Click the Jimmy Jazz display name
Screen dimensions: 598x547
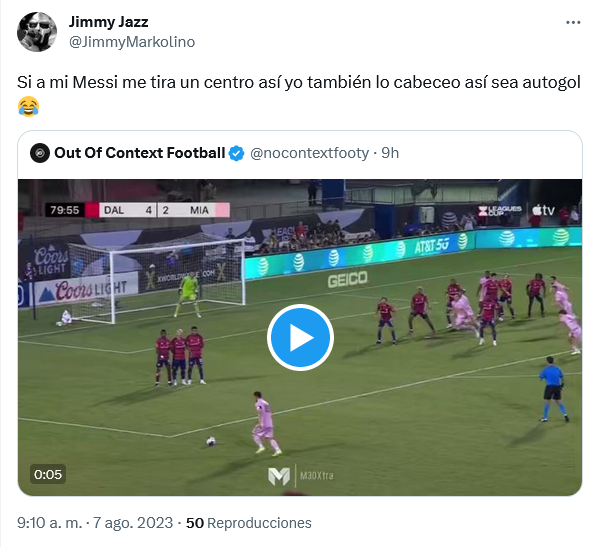(108, 22)
